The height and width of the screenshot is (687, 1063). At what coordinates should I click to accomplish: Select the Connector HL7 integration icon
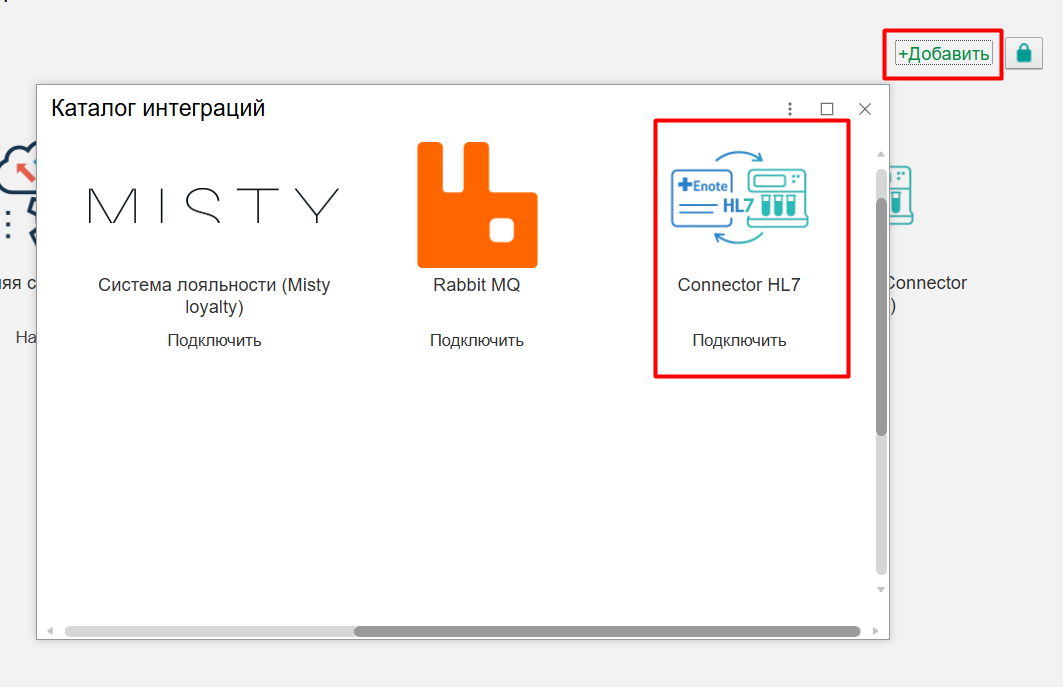click(x=739, y=197)
